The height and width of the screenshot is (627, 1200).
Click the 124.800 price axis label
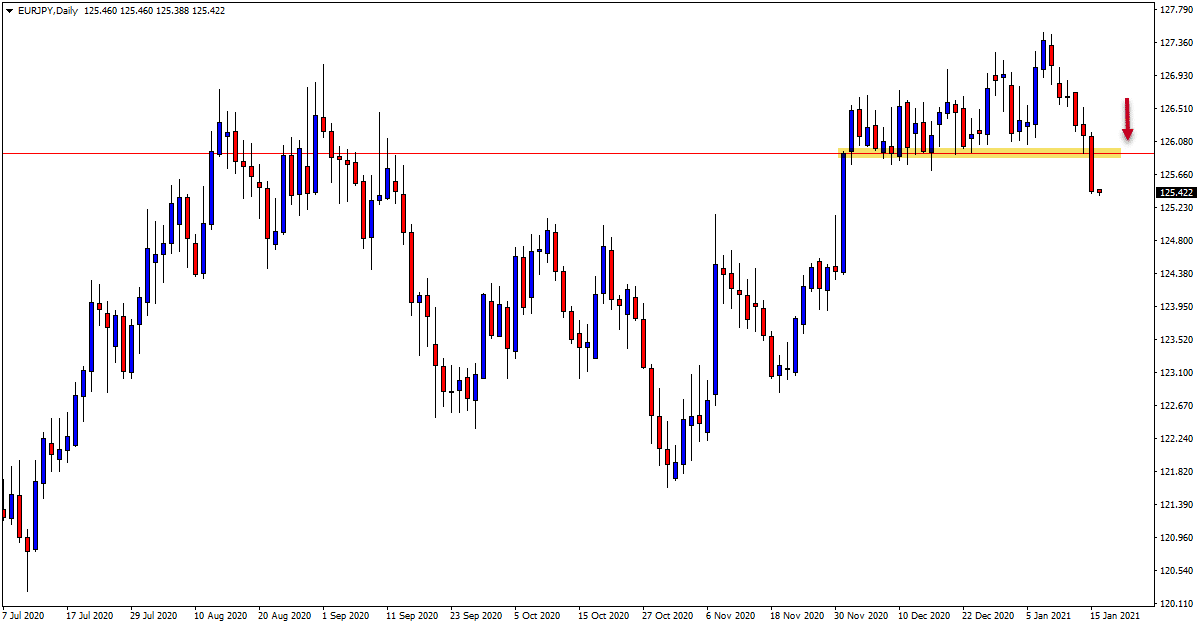tap(1176, 241)
